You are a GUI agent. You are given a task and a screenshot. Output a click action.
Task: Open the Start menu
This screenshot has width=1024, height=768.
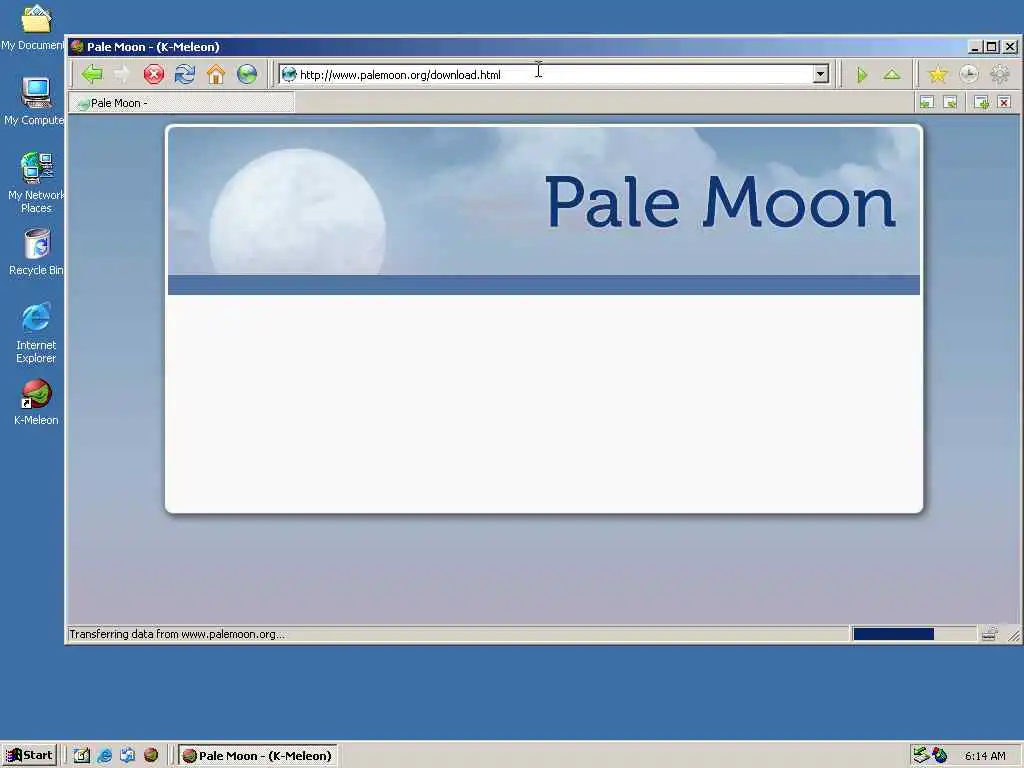pos(29,756)
